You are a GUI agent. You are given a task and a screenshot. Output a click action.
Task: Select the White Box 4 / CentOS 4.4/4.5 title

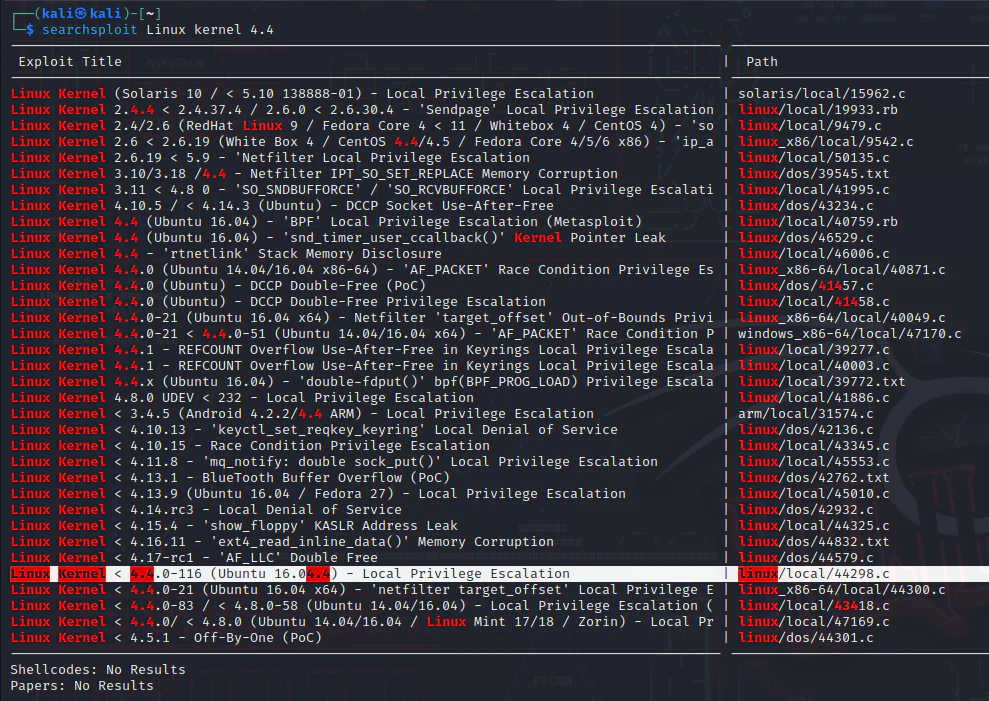click(x=362, y=142)
